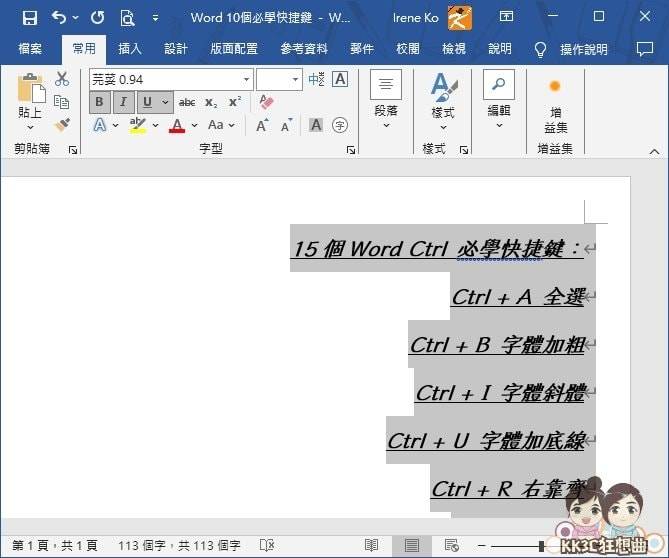The image size is (669, 558).
Task: Open highlight color dropdown arrow
Action: click(155, 125)
